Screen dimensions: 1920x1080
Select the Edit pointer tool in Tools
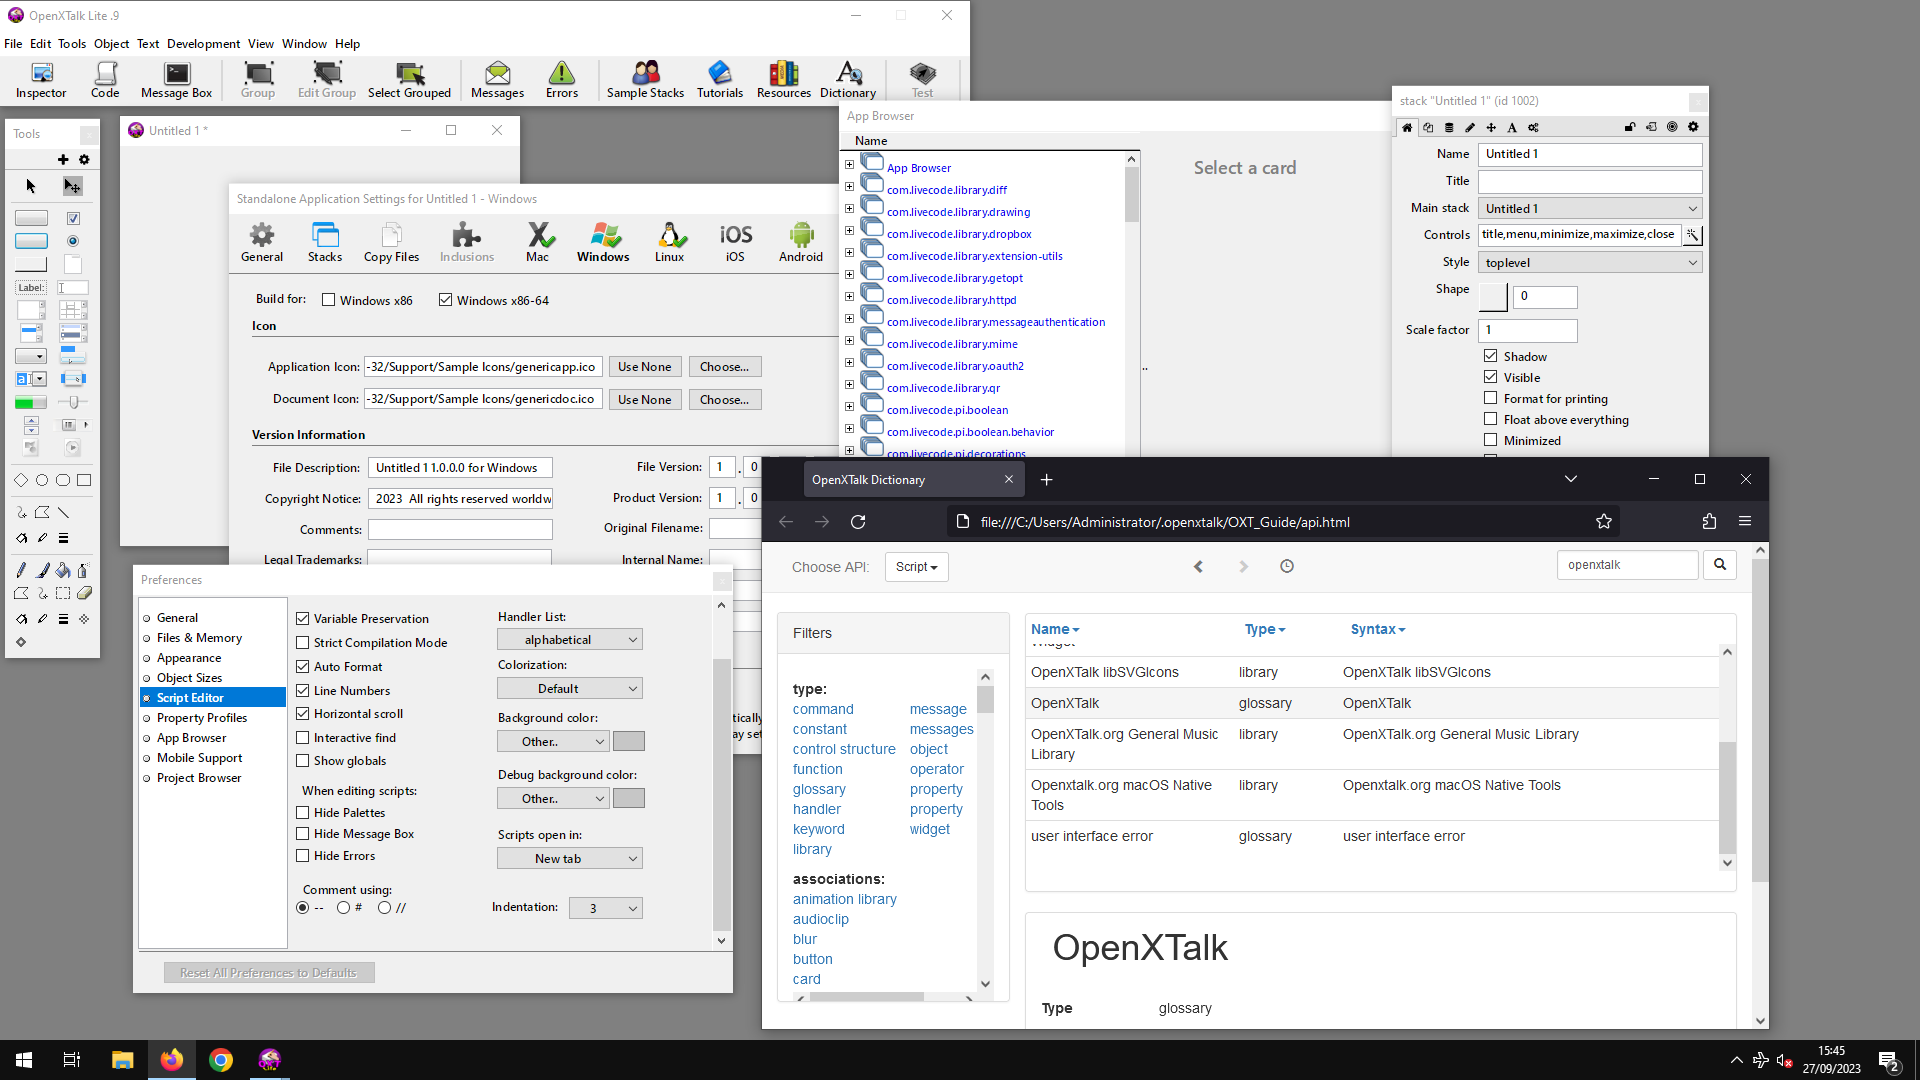(x=72, y=186)
